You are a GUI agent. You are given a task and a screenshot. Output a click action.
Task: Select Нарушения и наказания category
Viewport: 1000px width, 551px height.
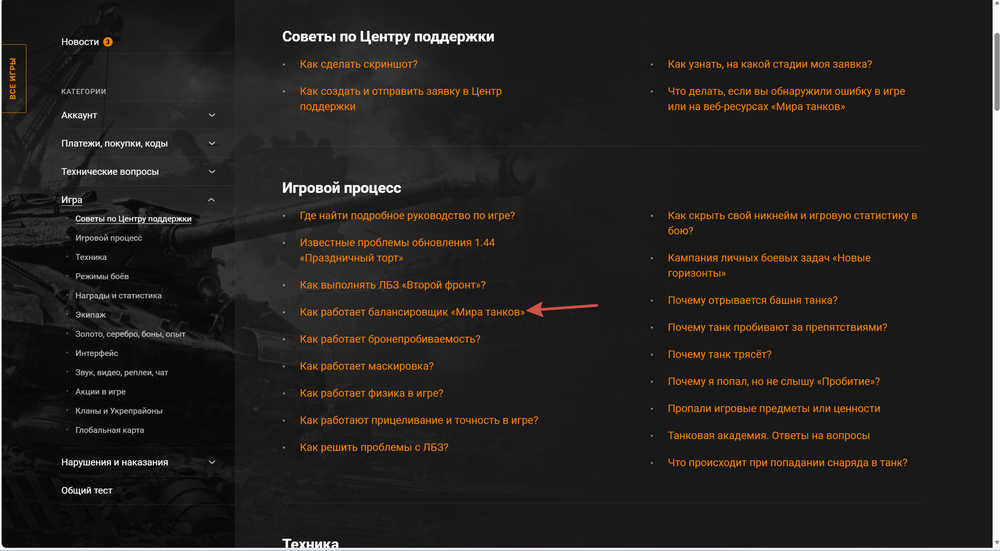click(115, 462)
